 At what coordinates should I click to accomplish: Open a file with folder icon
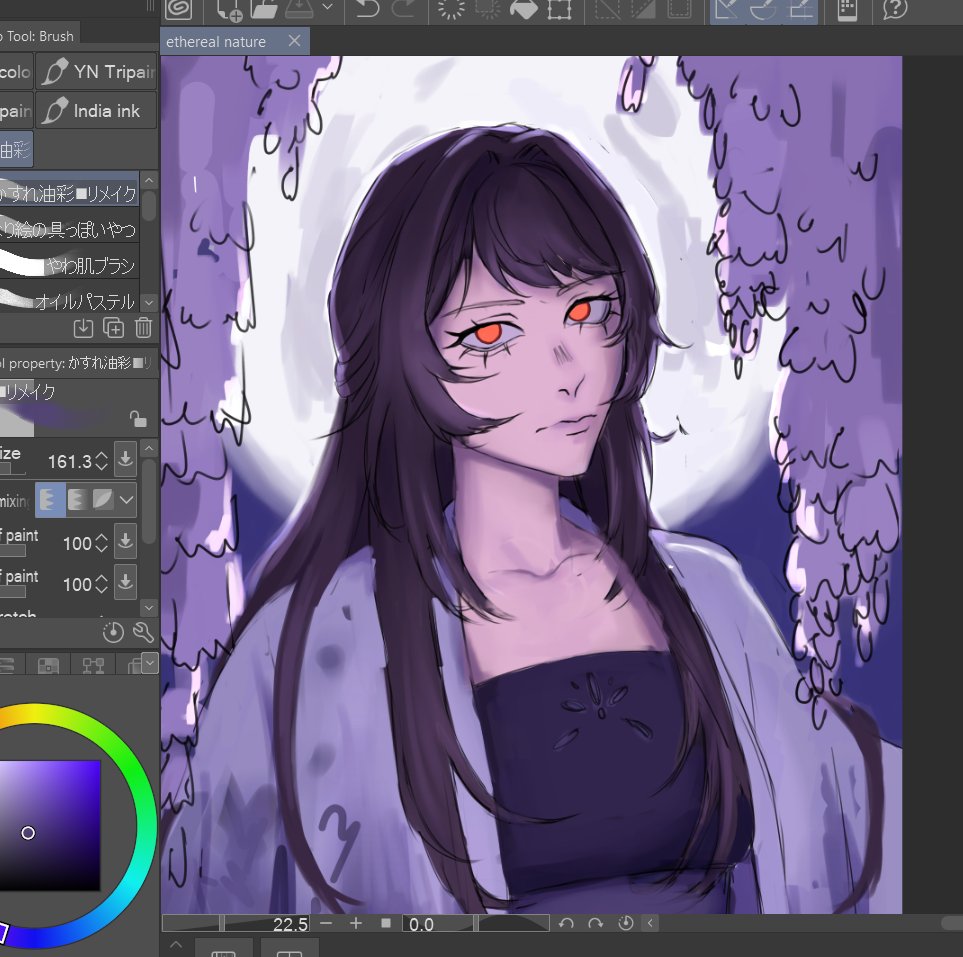pos(264,9)
